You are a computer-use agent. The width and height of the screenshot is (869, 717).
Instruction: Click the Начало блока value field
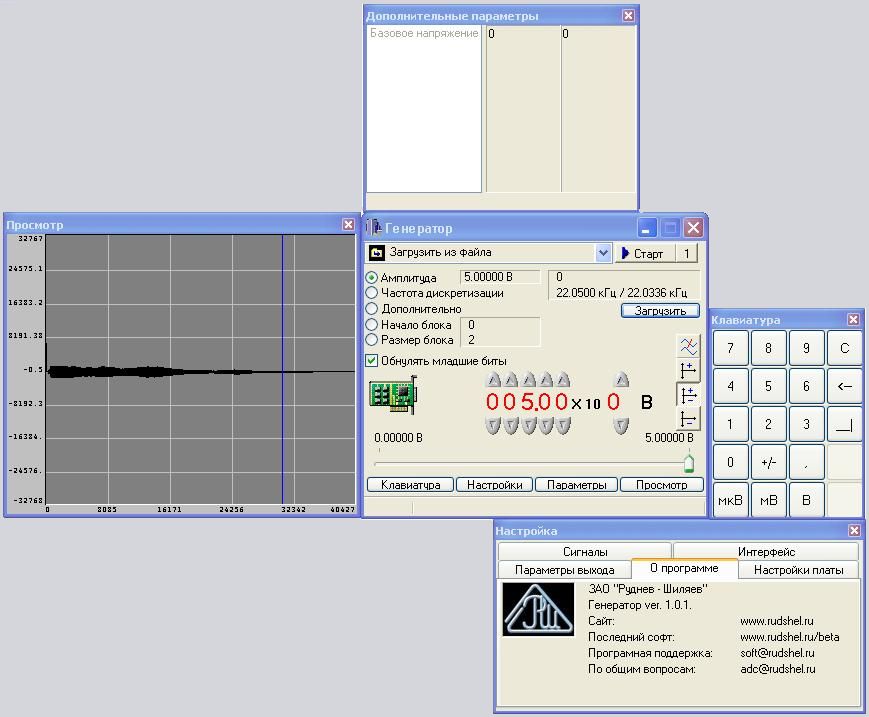pos(500,325)
